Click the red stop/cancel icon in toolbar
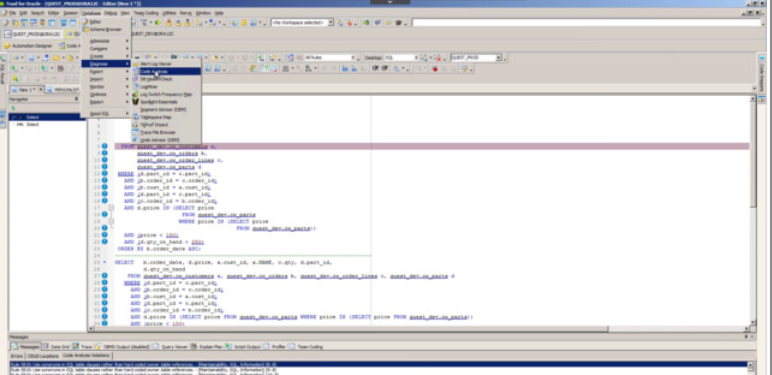 [x=435, y=69]
